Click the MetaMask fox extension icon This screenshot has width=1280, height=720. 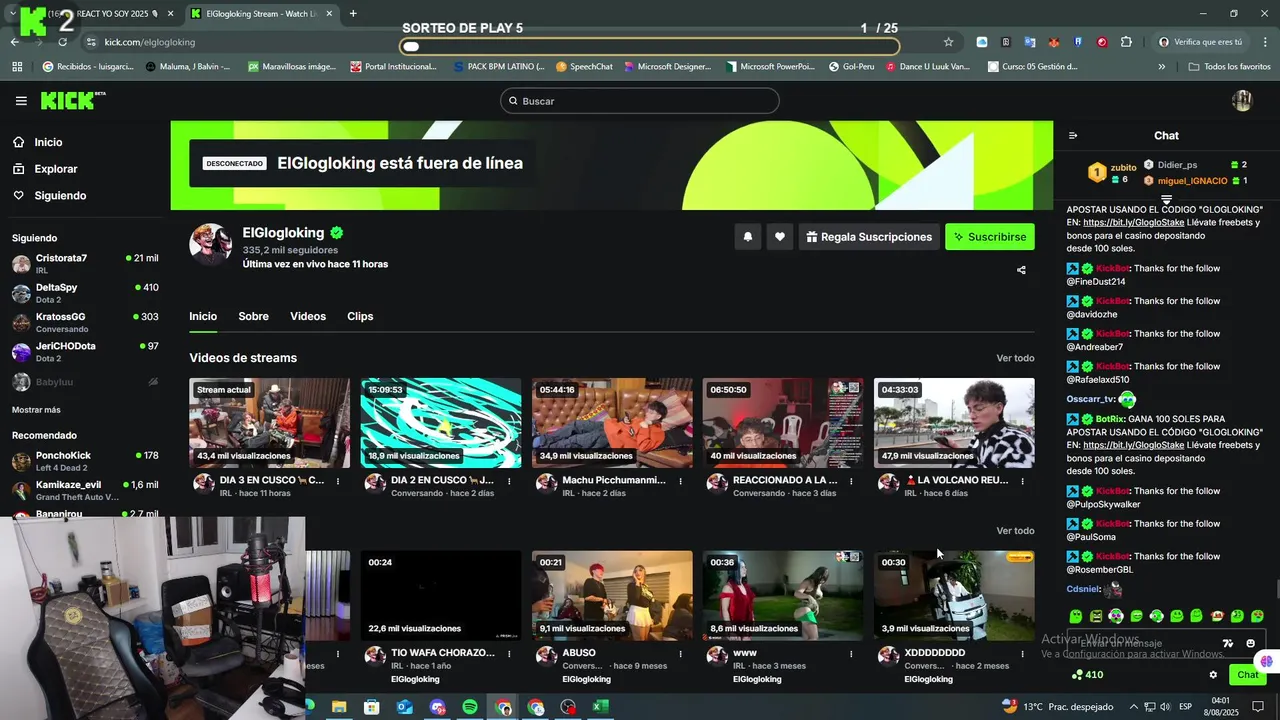tap(1054, 42)
